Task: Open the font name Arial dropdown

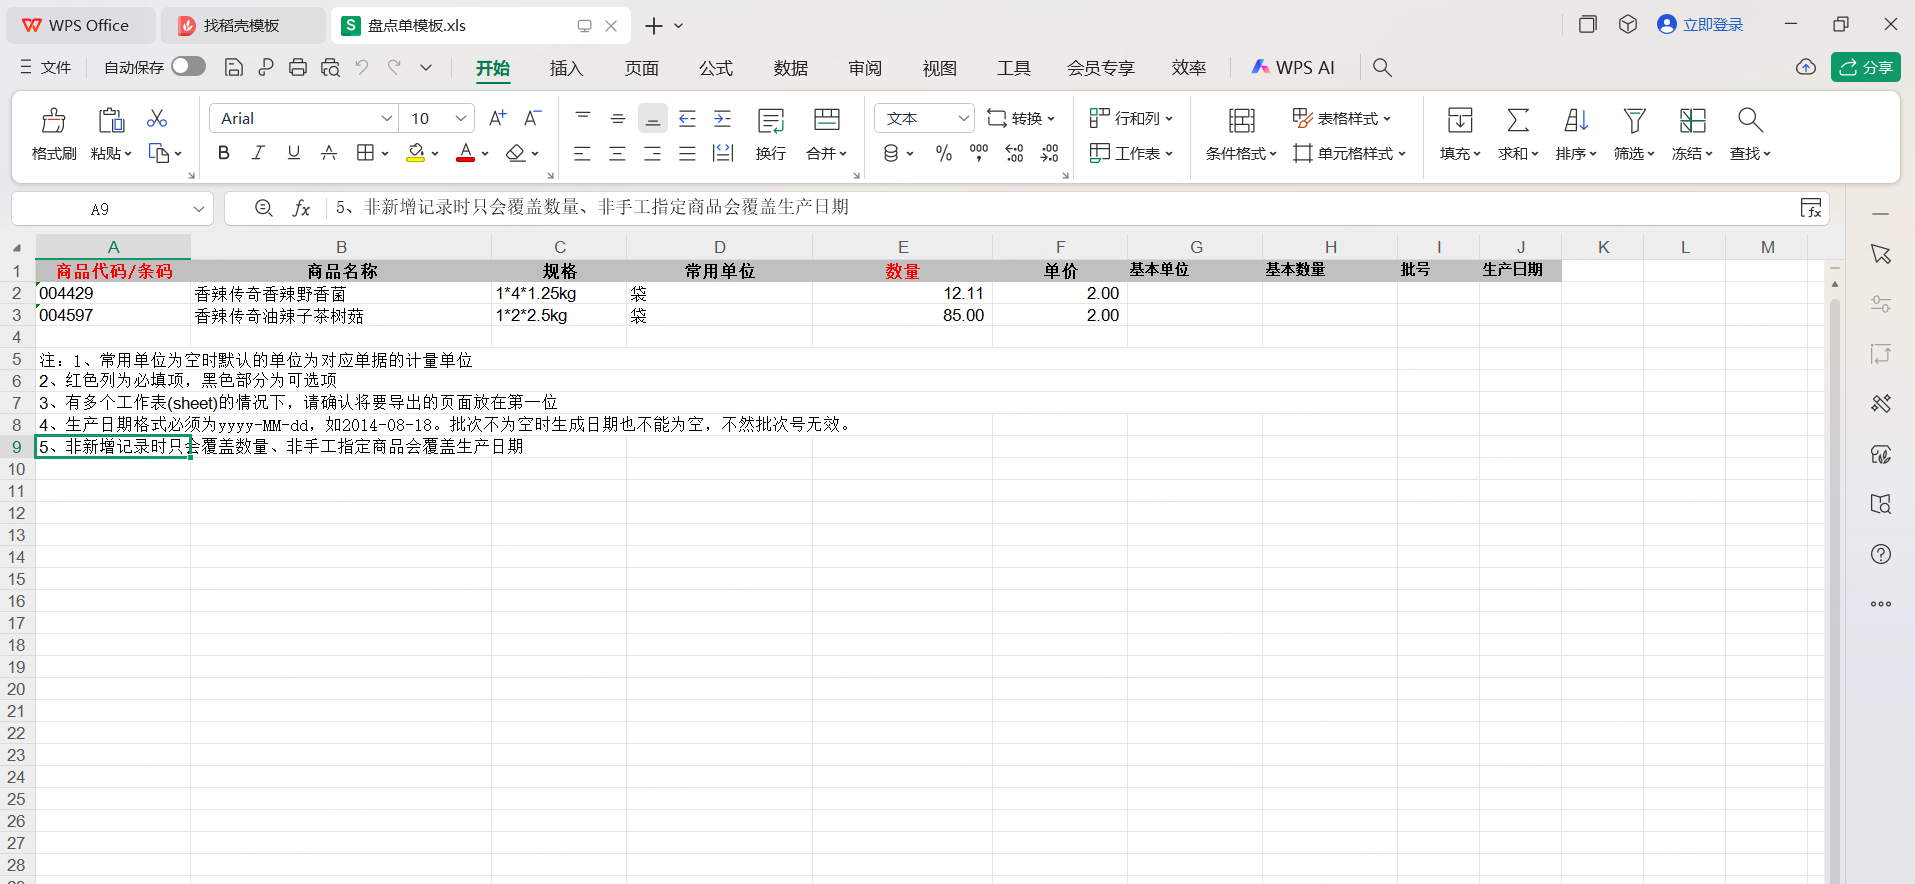Action: 387,118
